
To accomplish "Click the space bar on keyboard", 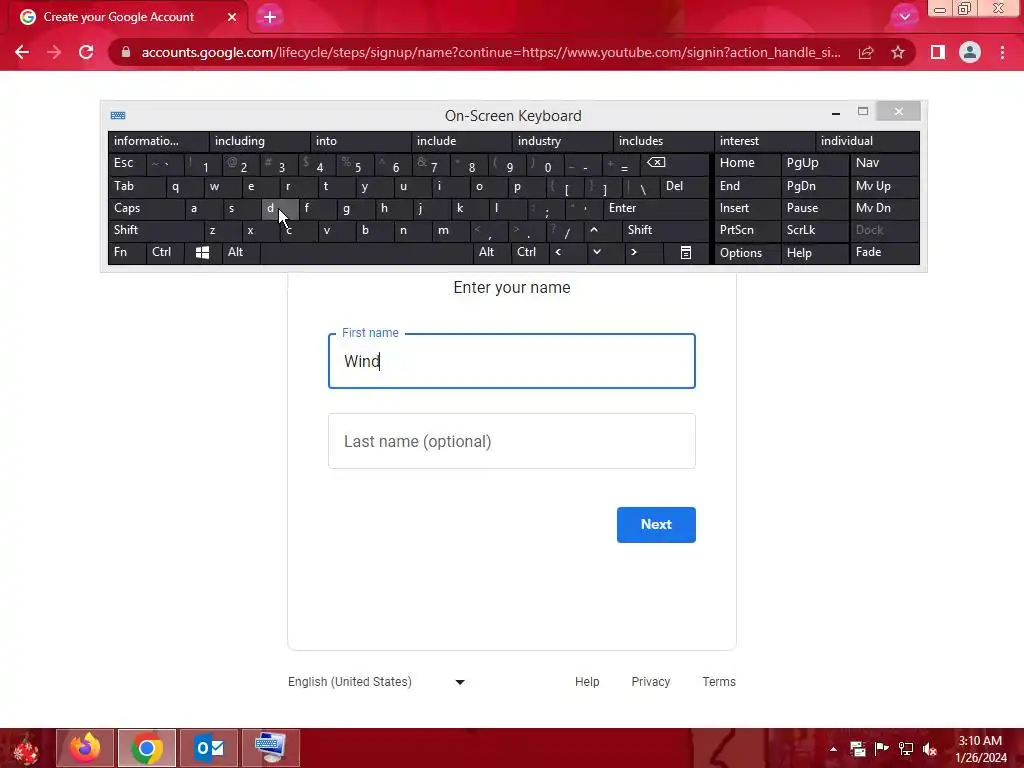I will click(x=366, y=252).
